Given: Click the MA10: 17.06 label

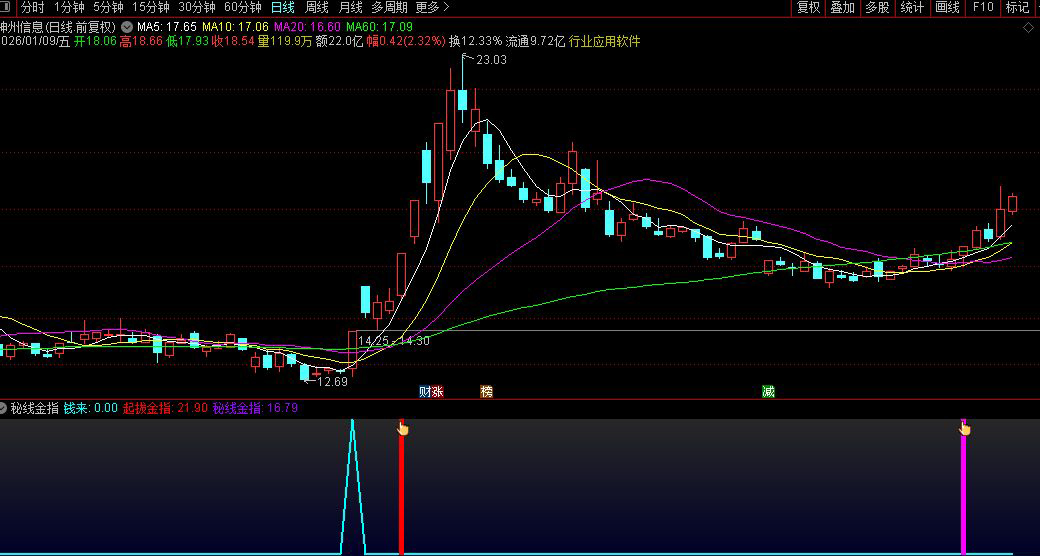Looking at the screenshot, I should 235,27.
